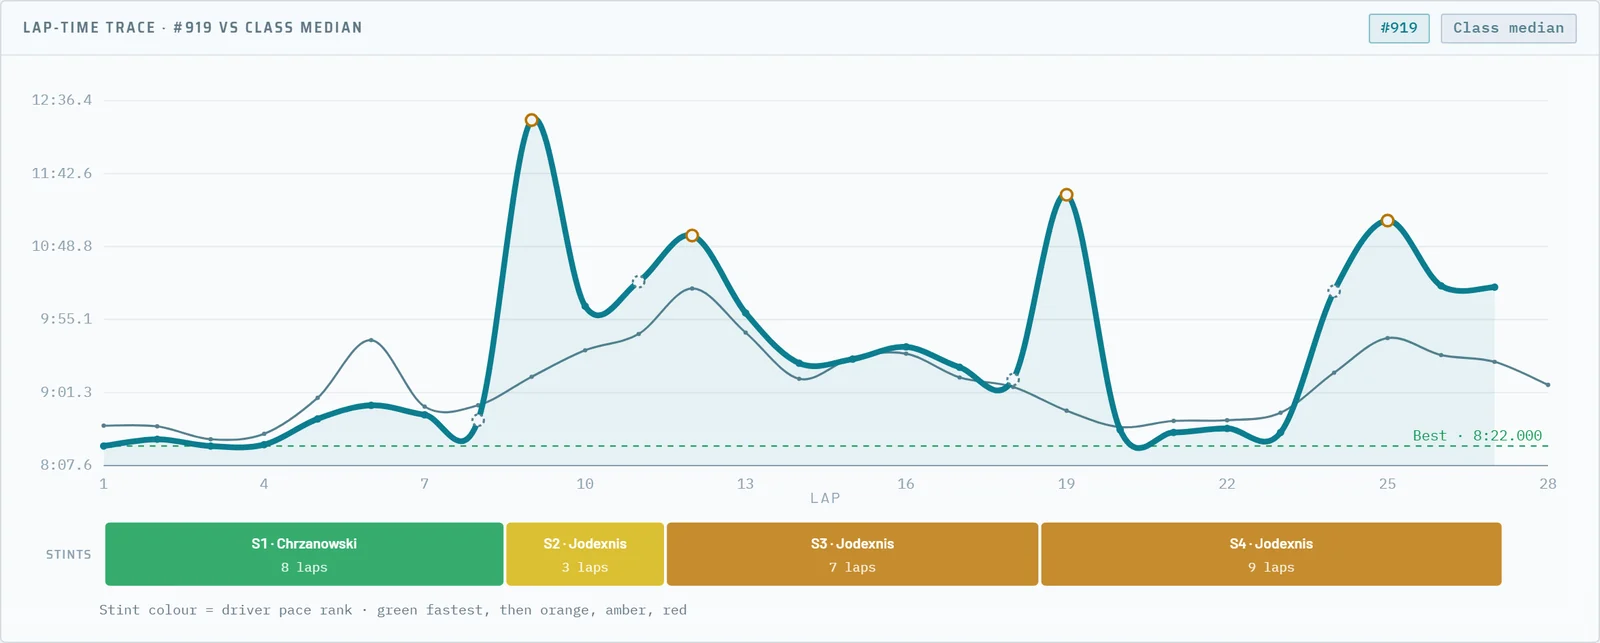Click the lap 12 orange outlier marker

click(x=692, y=236)
